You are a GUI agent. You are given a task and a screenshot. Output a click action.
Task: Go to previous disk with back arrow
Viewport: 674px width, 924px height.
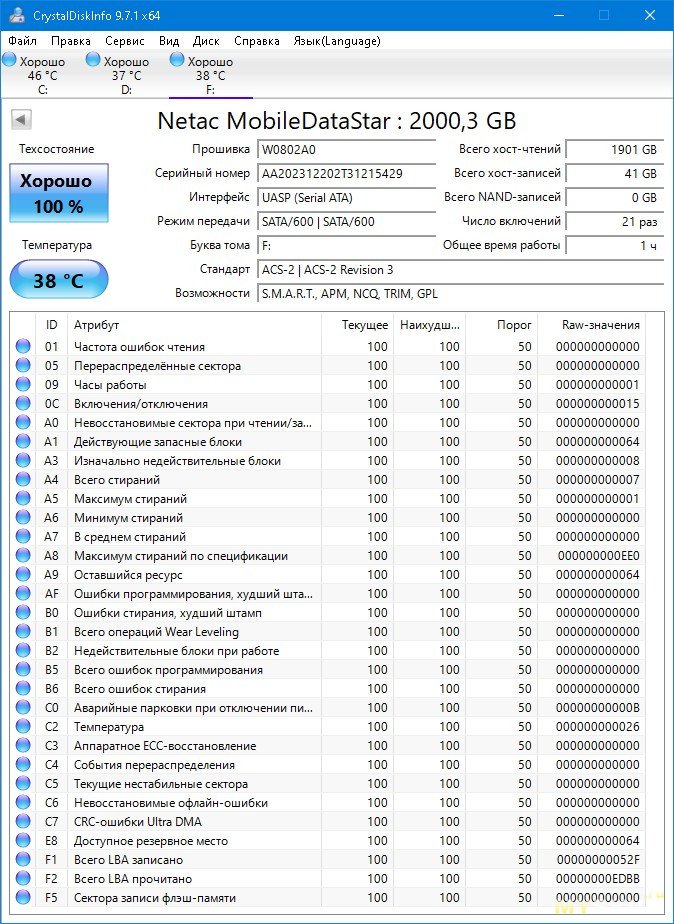21,120
